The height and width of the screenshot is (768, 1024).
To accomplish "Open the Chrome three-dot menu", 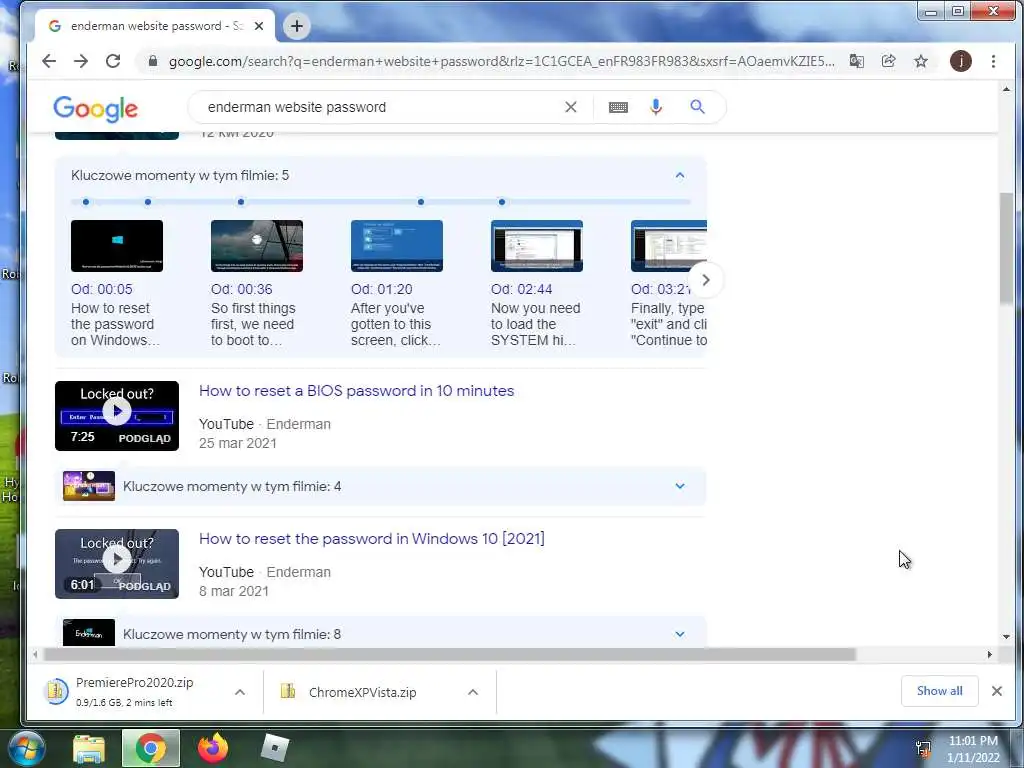I will point(993,61).
